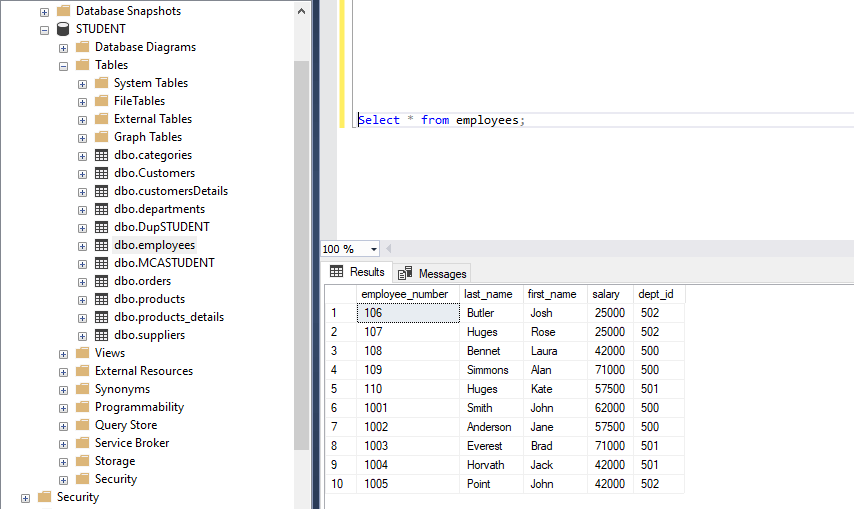Click the dbo.Customers table icon

tap(101, 173)
